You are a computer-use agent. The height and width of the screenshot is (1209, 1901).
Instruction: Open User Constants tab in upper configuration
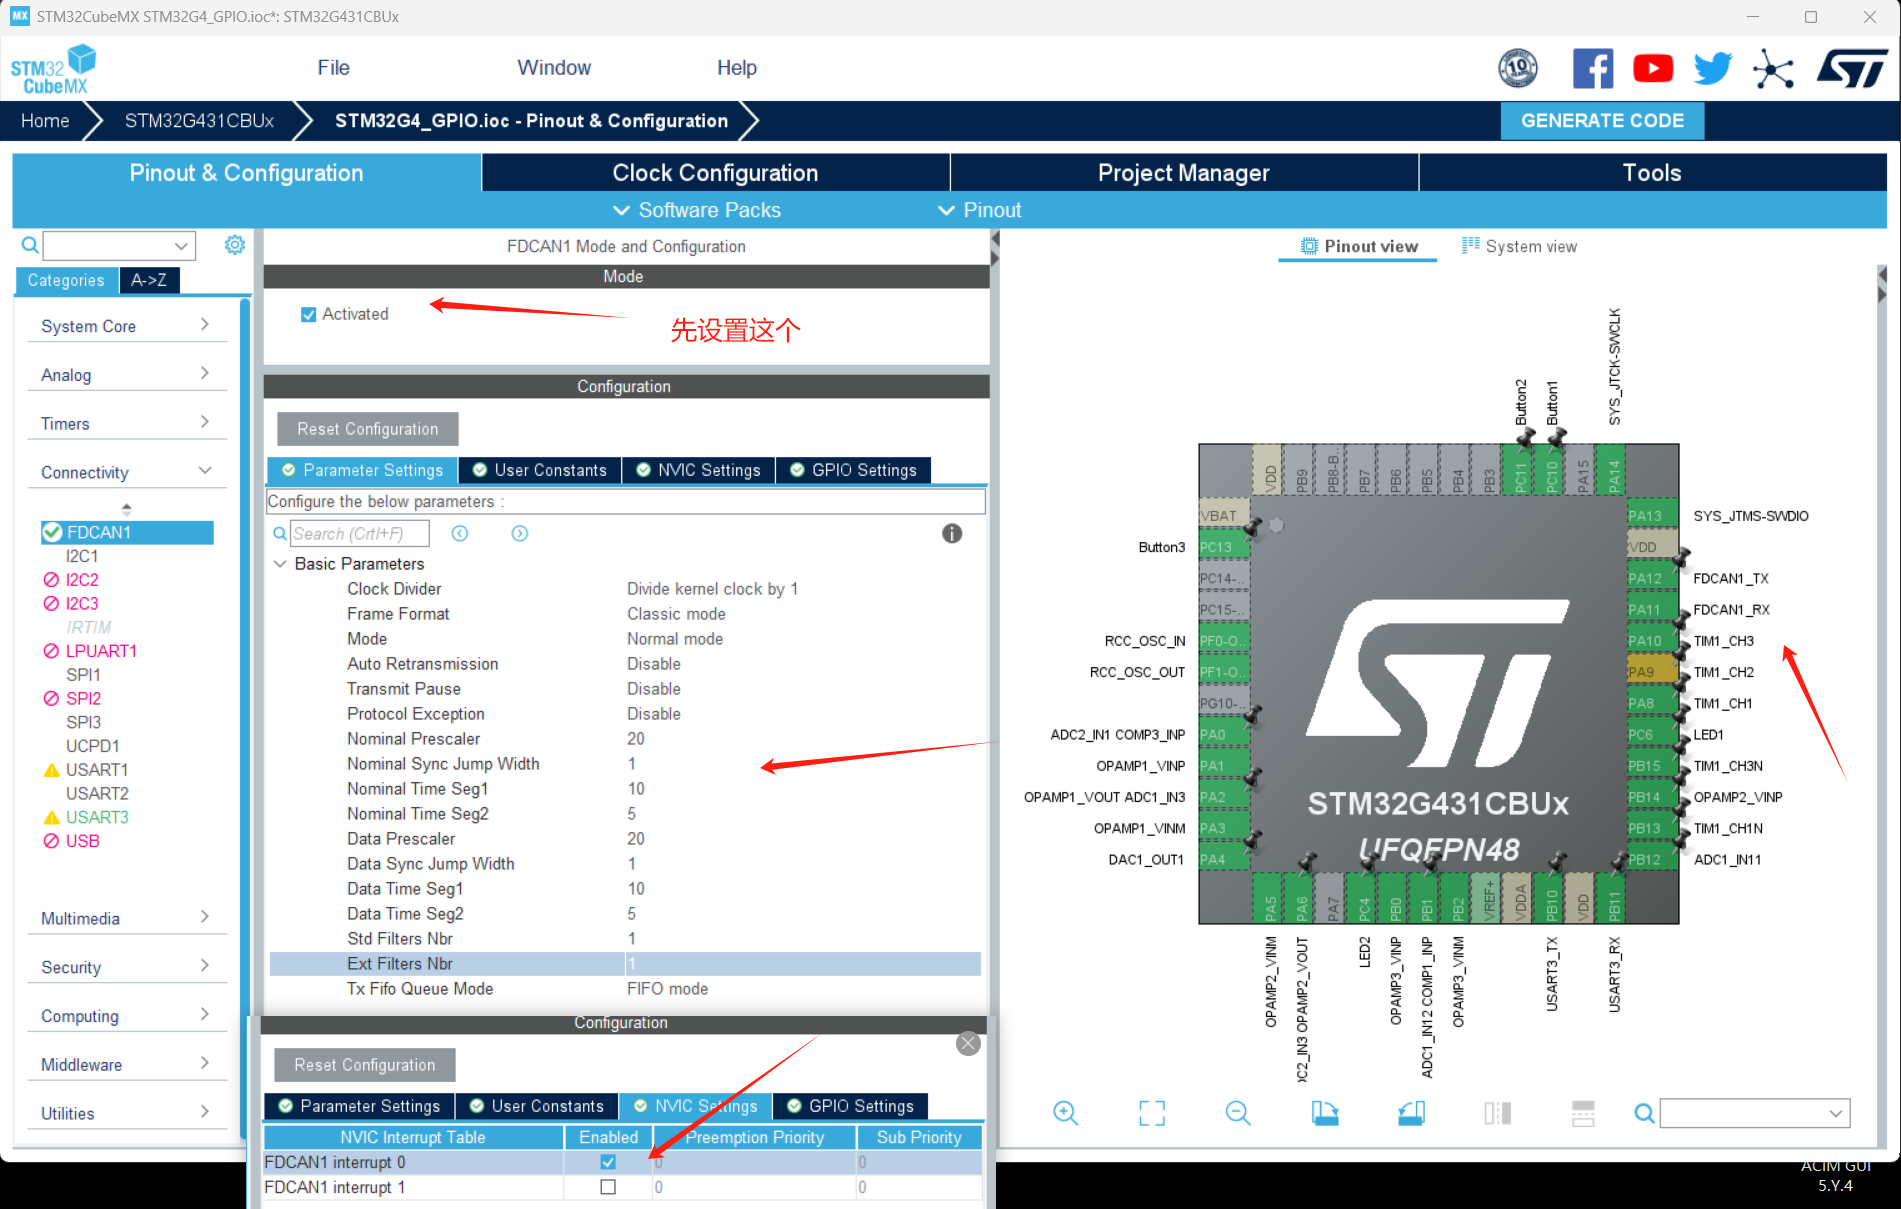click(540, 470)
